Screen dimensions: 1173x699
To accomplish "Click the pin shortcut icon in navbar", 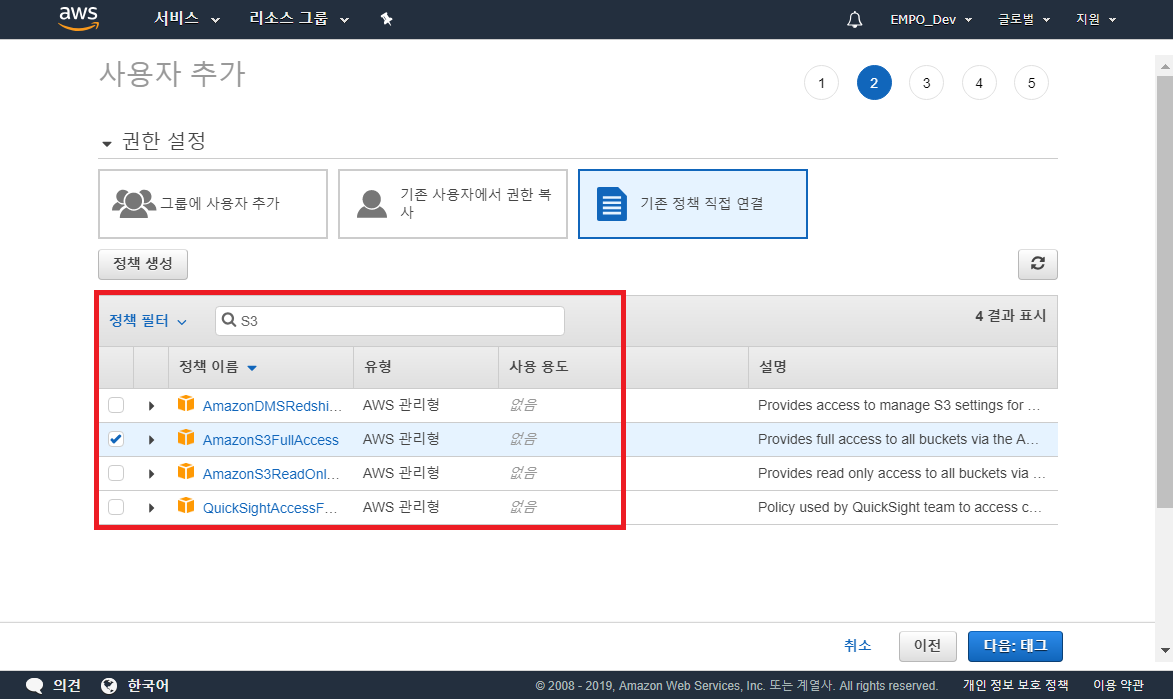I will (x=387, y=19).
